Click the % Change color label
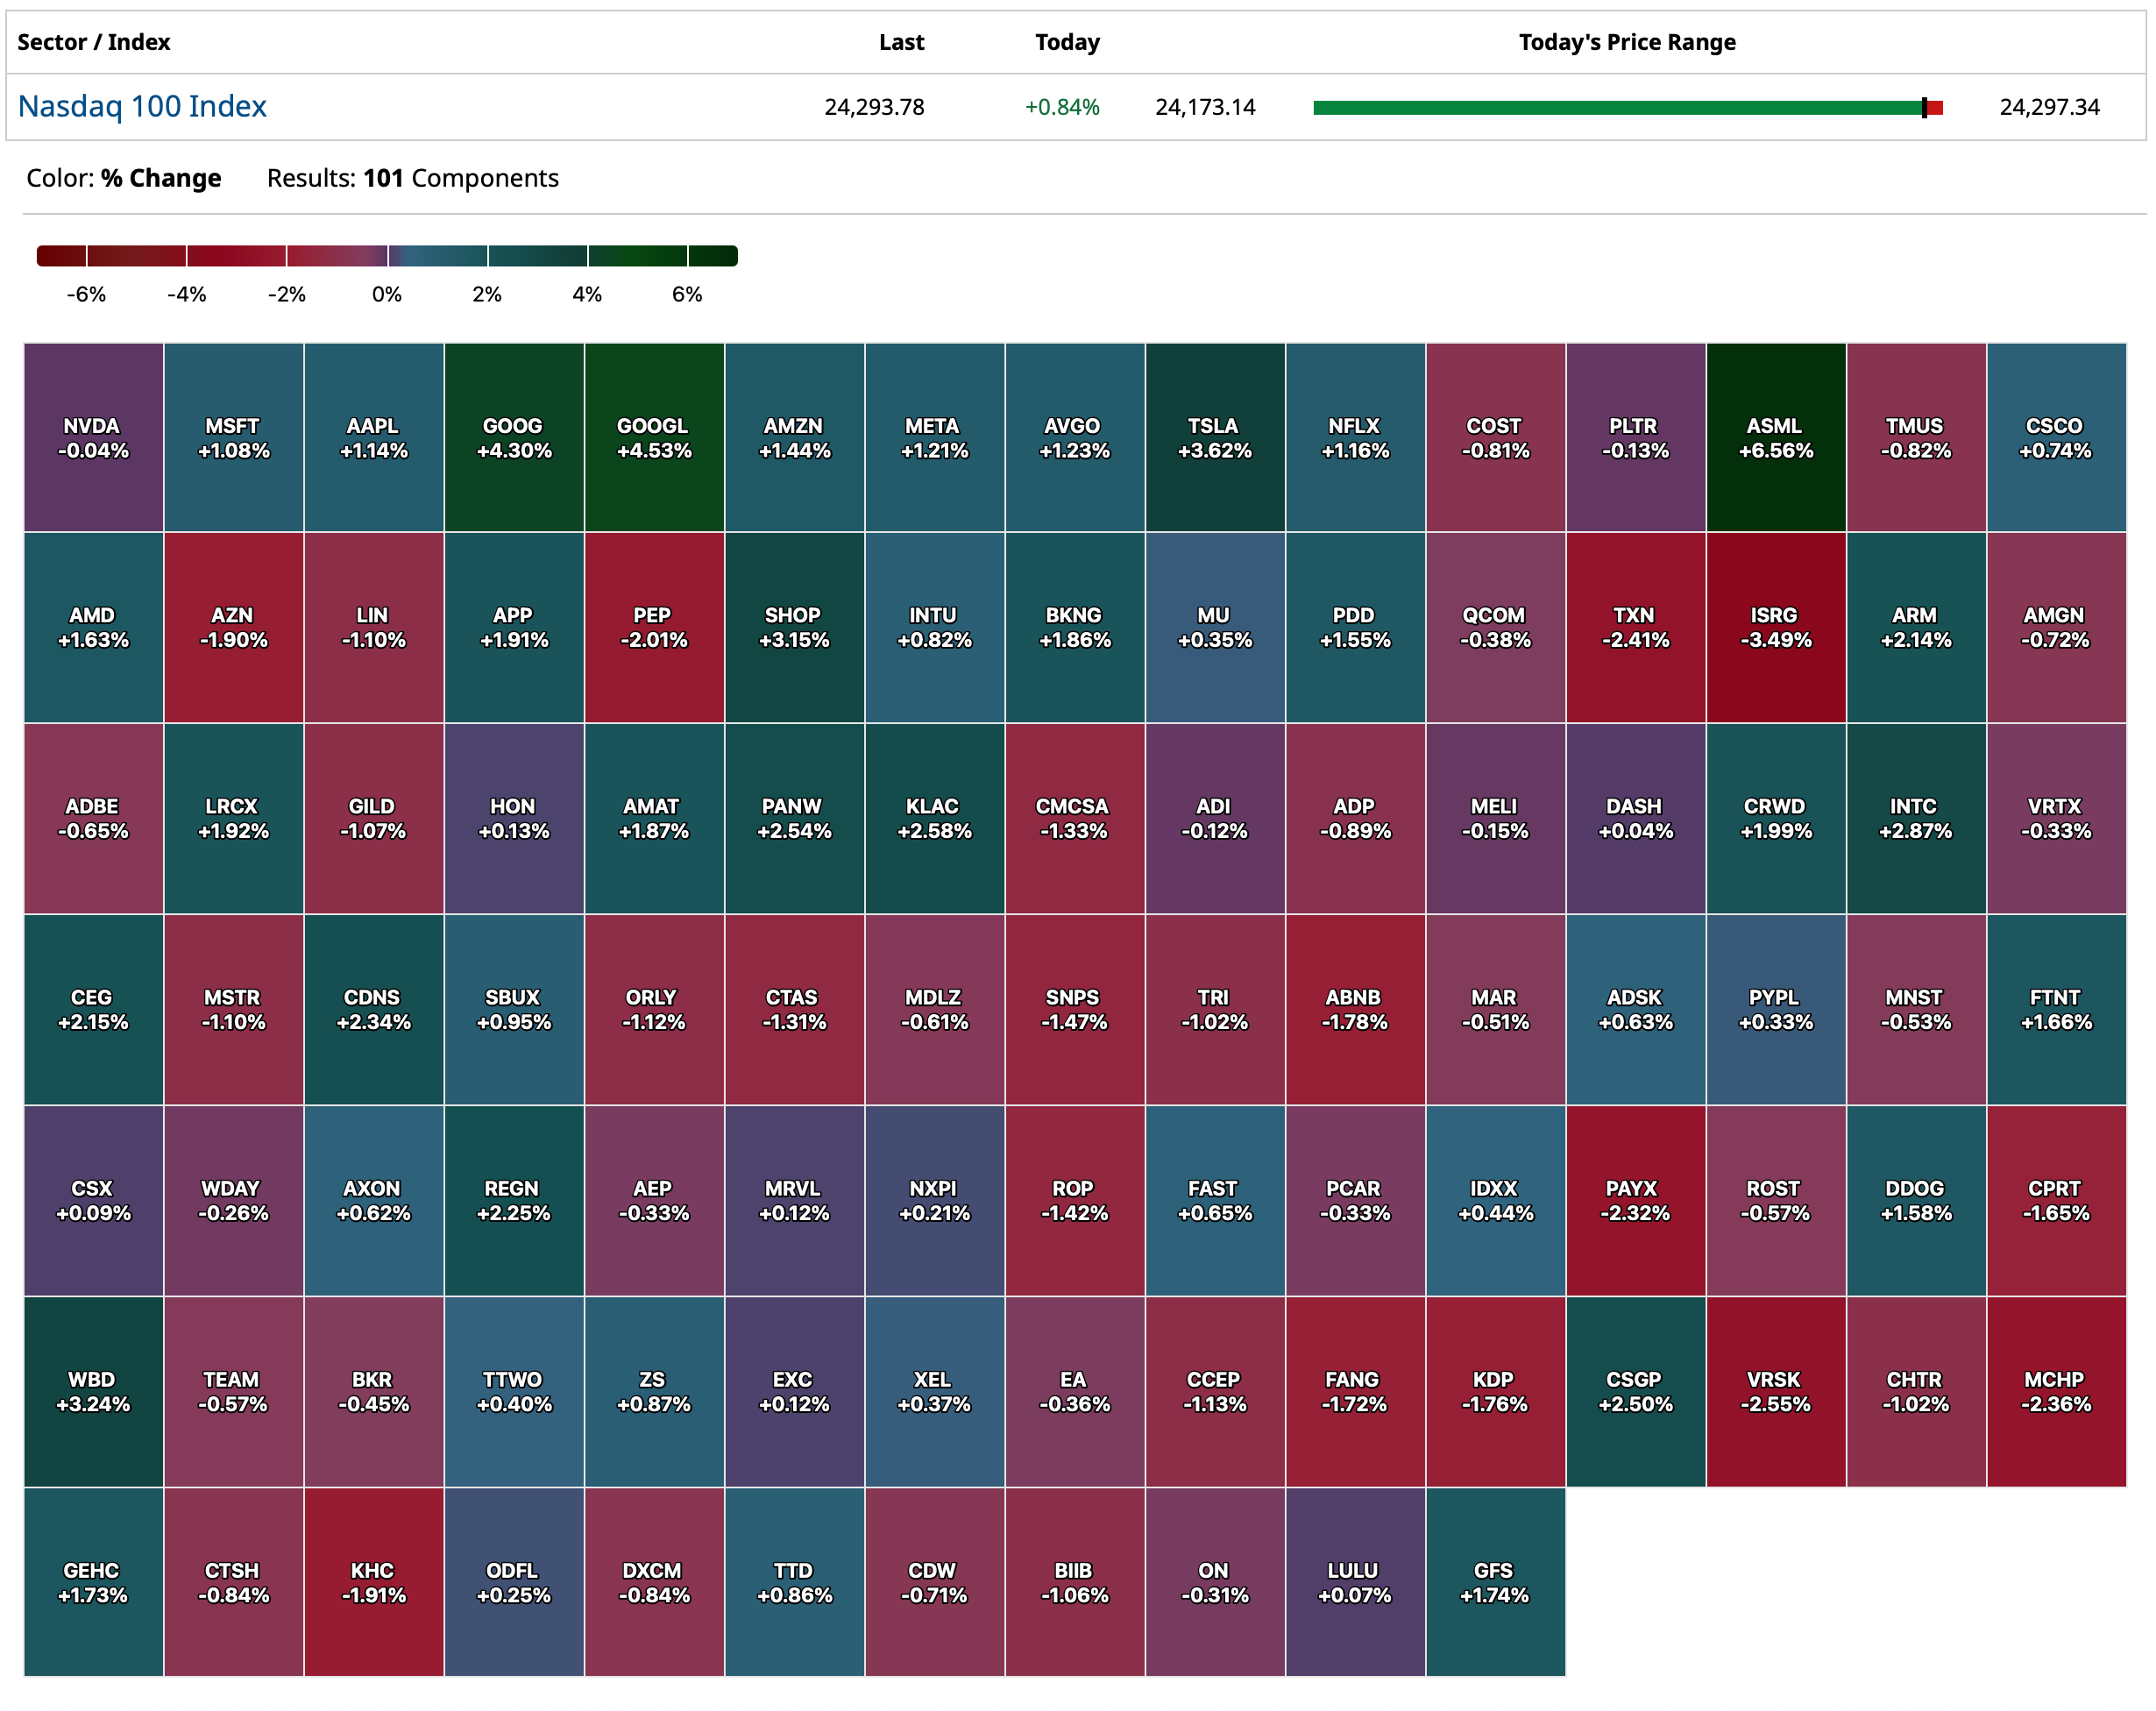 click(160, 178)
